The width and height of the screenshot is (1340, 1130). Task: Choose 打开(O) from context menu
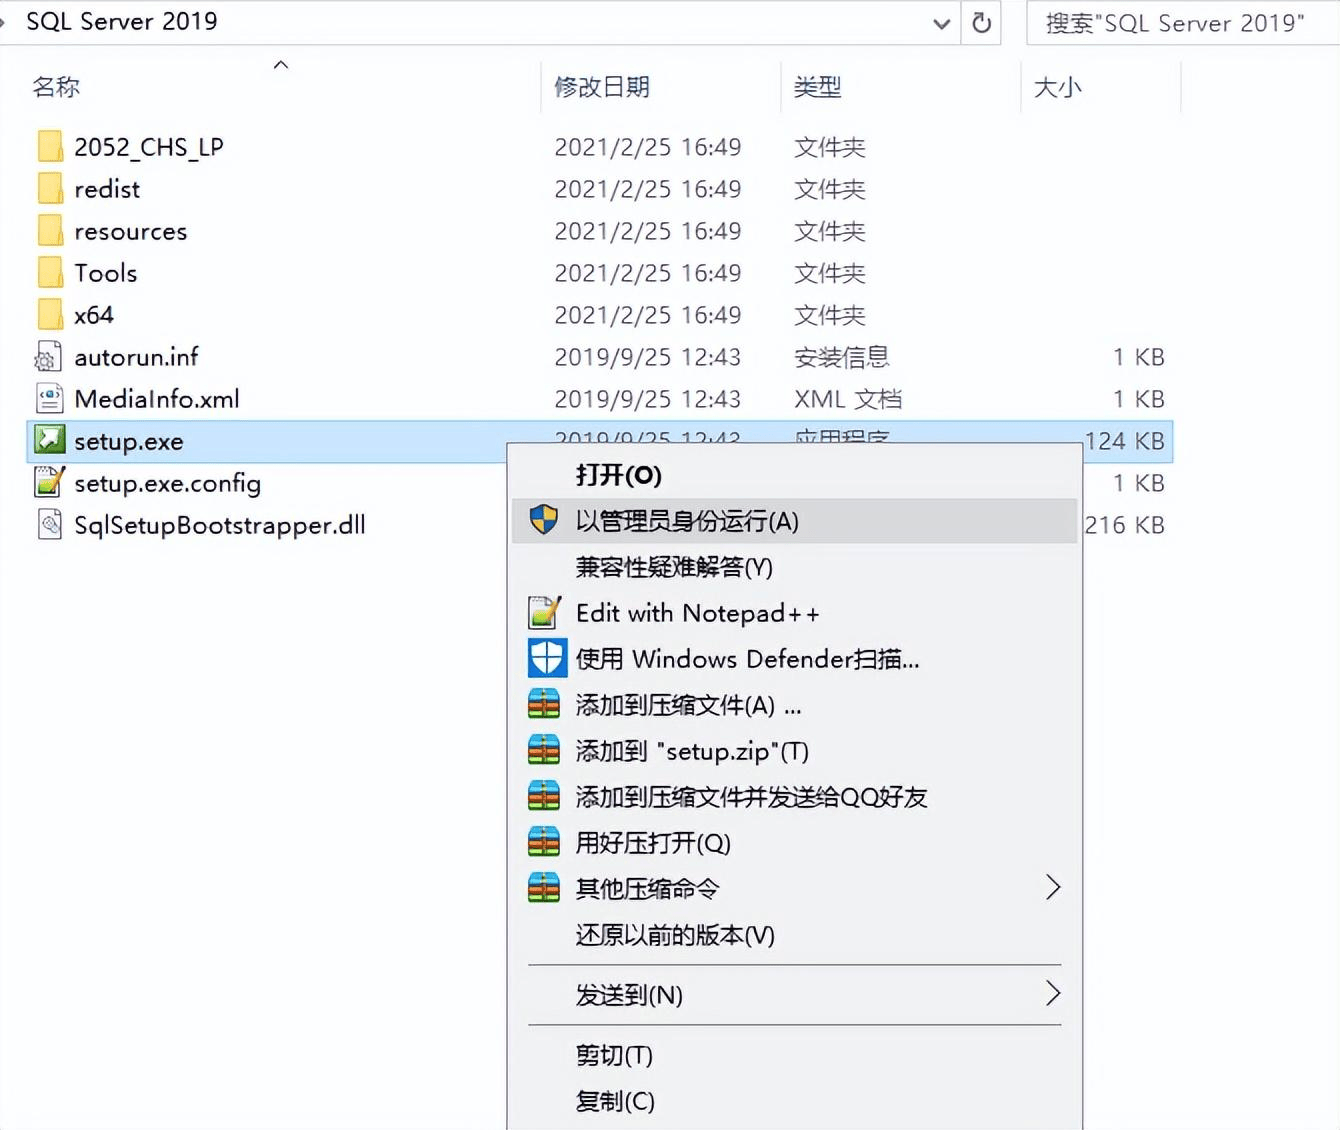(x=795, y=475)
